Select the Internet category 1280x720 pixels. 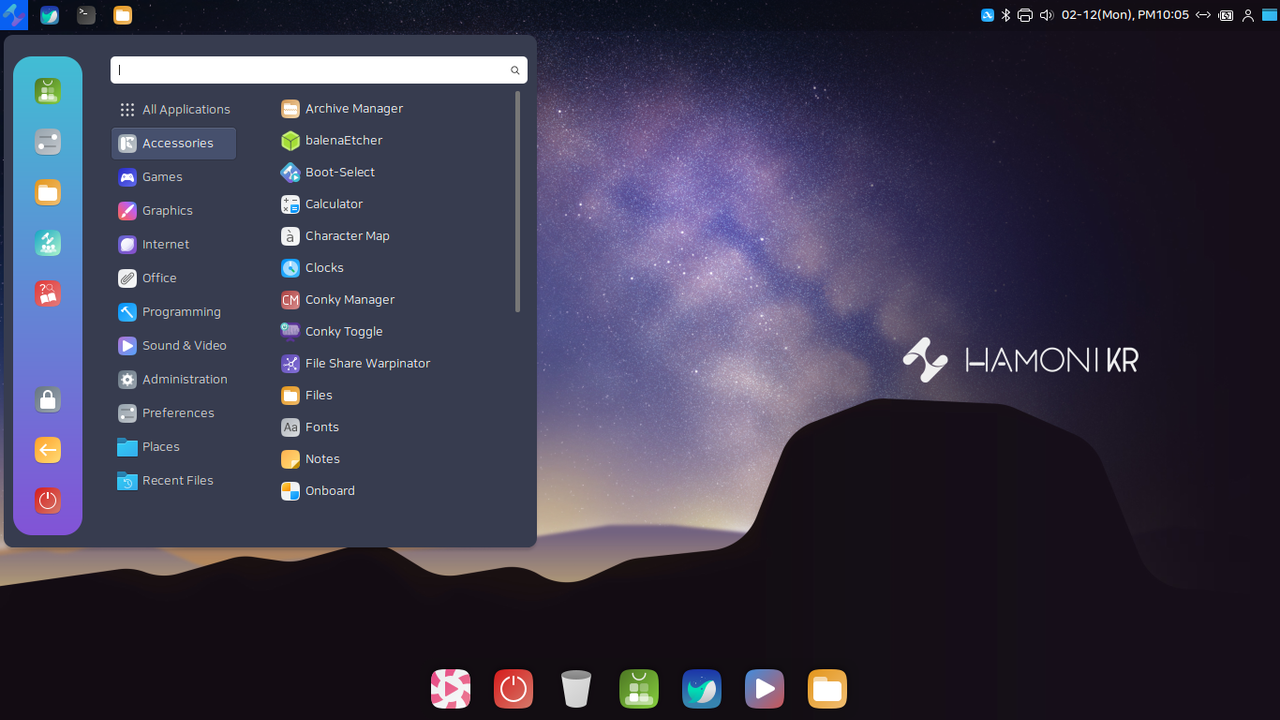coord(174,245)
